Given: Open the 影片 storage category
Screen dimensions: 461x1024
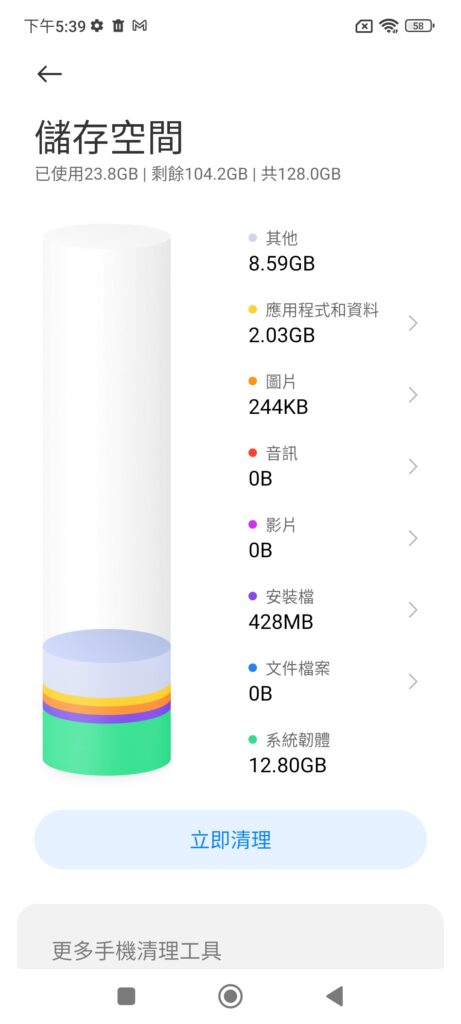Looking at the screenshot, I should click(333, 538).
